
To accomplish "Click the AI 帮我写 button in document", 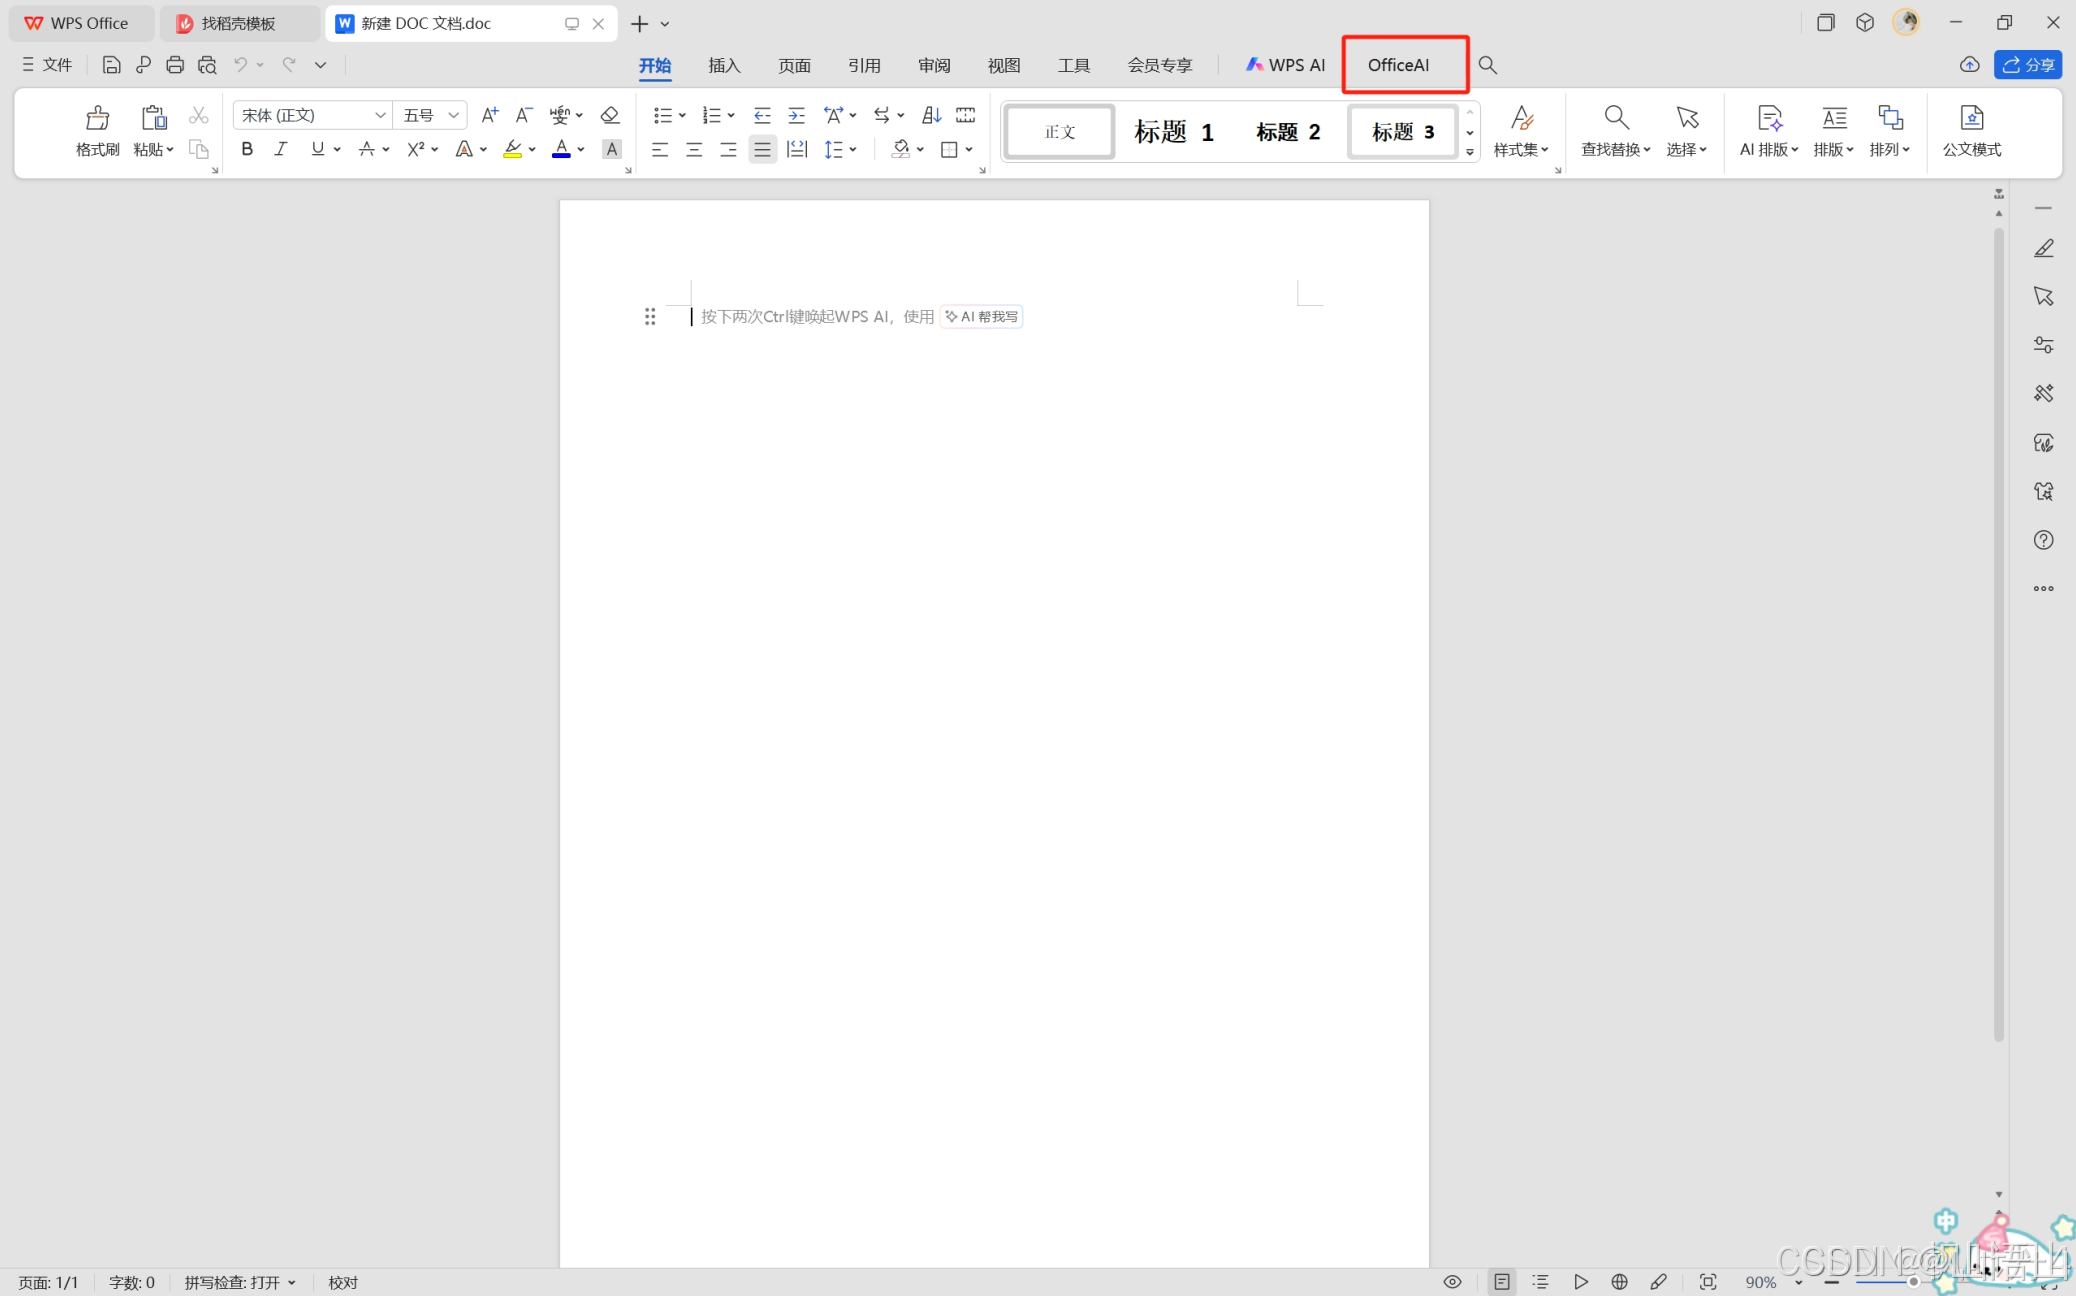I will pyautogui.click(x=981, y=317).
